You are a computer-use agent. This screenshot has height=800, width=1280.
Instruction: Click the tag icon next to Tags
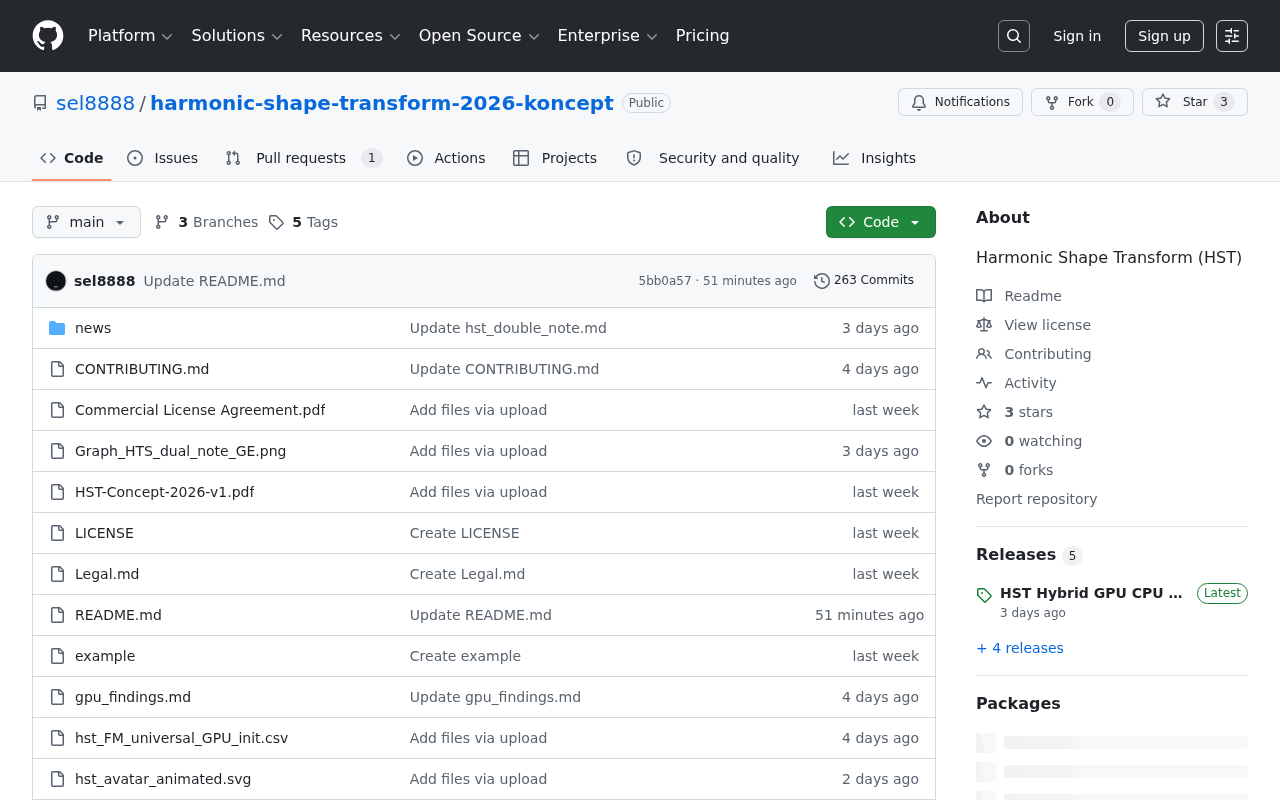click(x=276, y=222)
